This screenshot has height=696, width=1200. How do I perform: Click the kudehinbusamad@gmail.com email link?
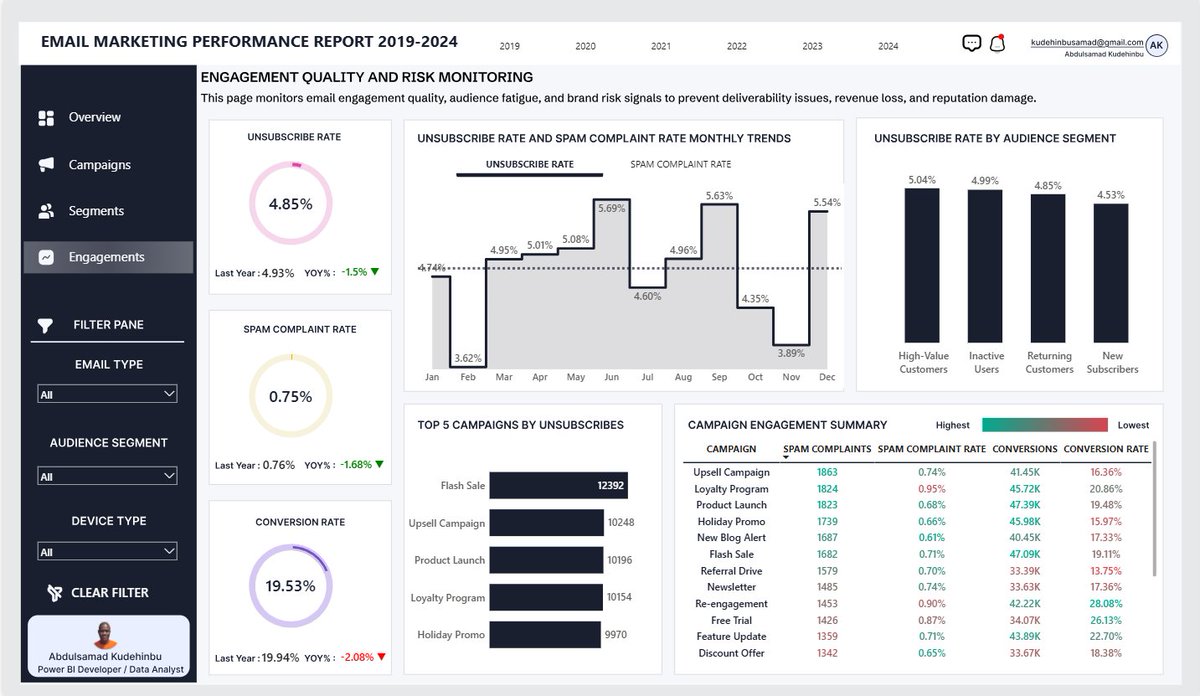pos(1086,42)
